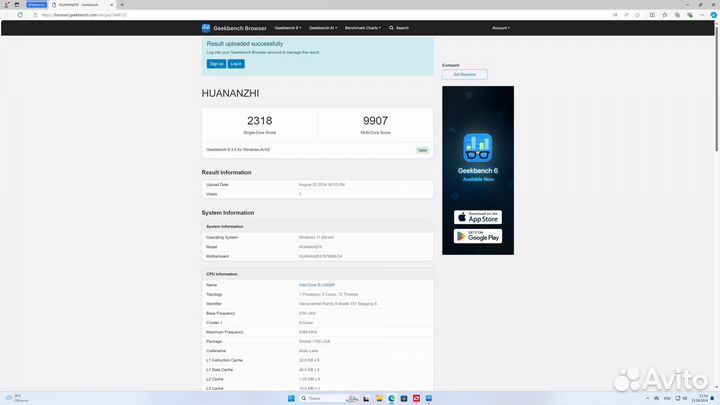Viewport: 720px width, 405px height.
Task: Click the Geekbench Browser logo icon
Action: (206, 28)
